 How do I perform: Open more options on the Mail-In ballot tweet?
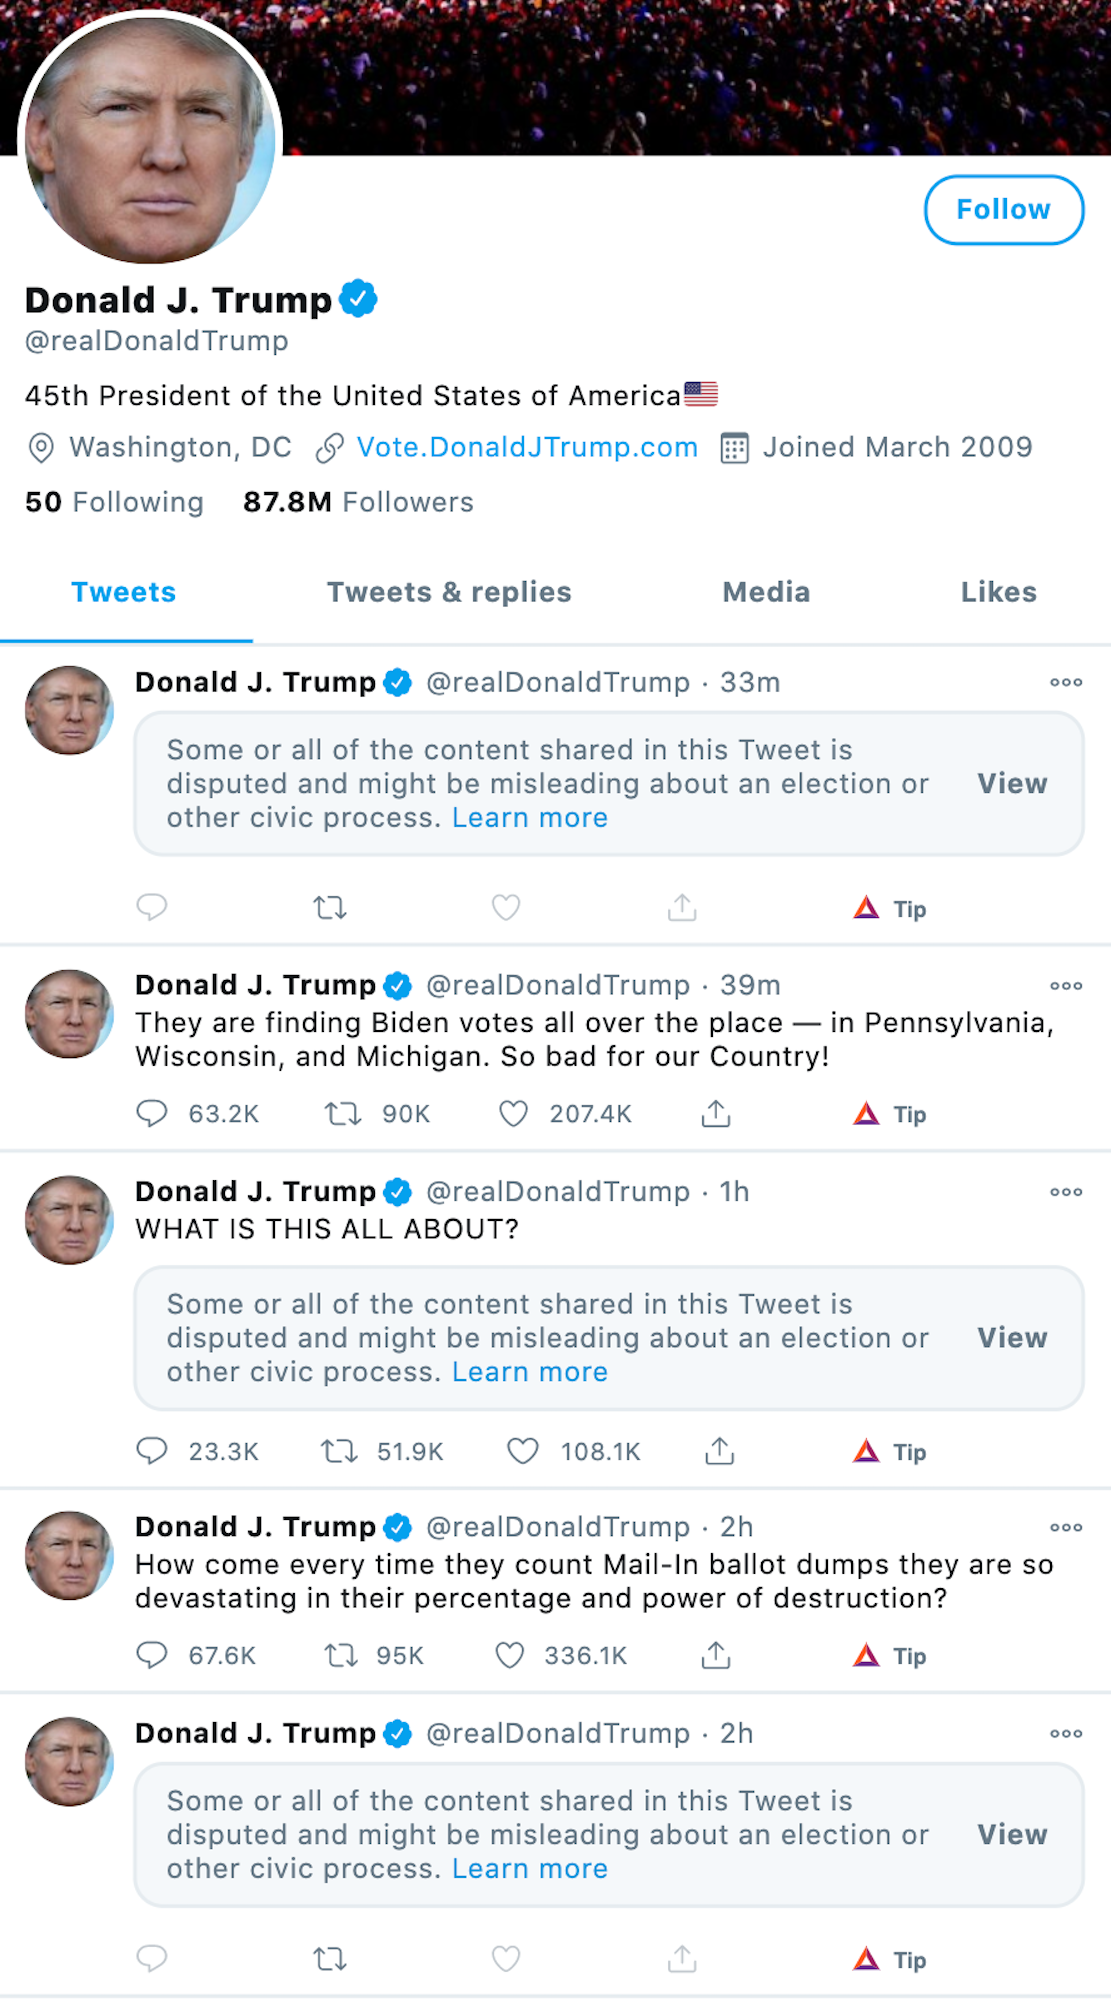tap(1066, 1527)
